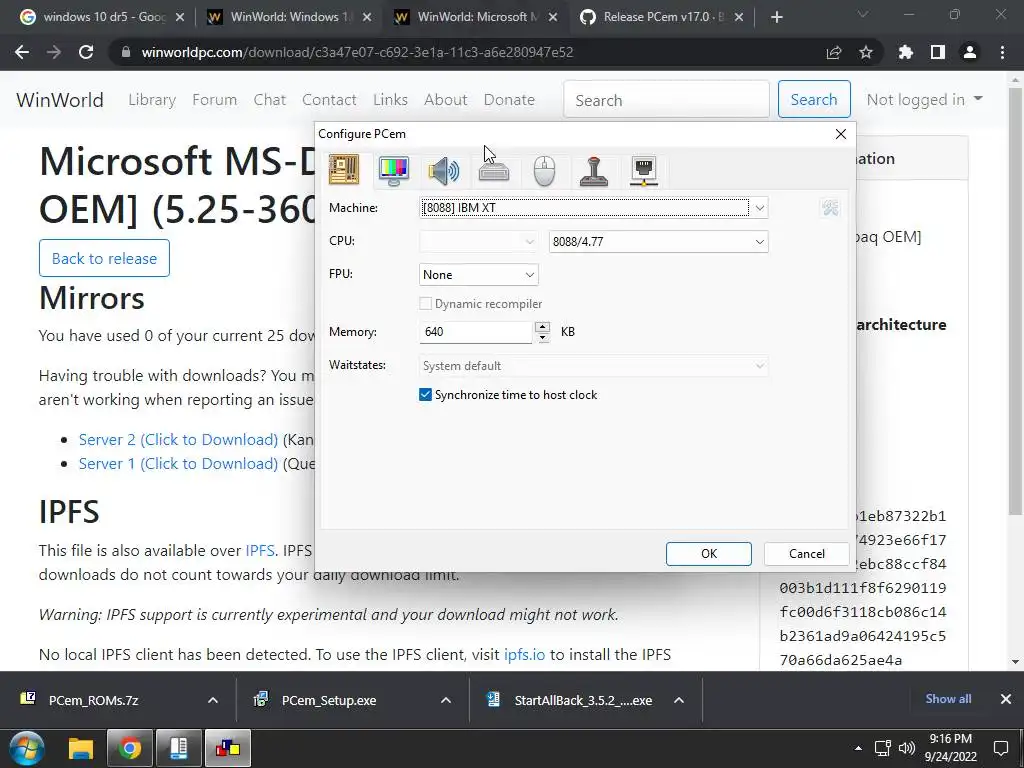Open PCem_ROMs.7z download options arrow
The image size is (1024, 768).
[213, 700]
